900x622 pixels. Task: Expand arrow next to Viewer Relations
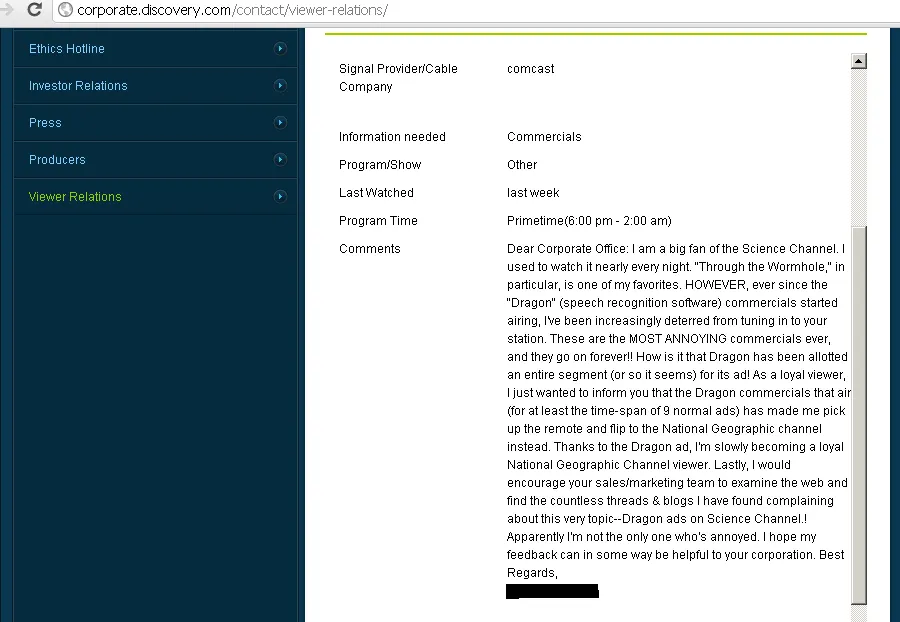[x=280, y=196]
